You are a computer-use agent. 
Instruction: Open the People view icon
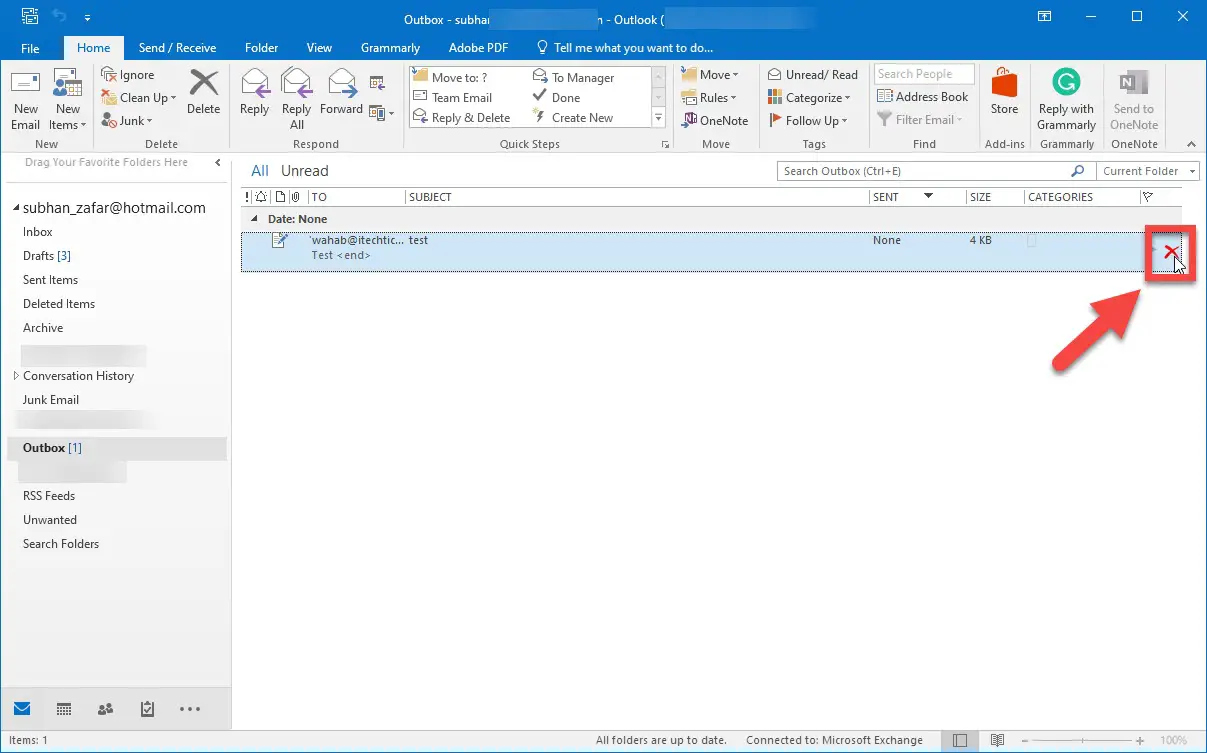pos(105,709)
